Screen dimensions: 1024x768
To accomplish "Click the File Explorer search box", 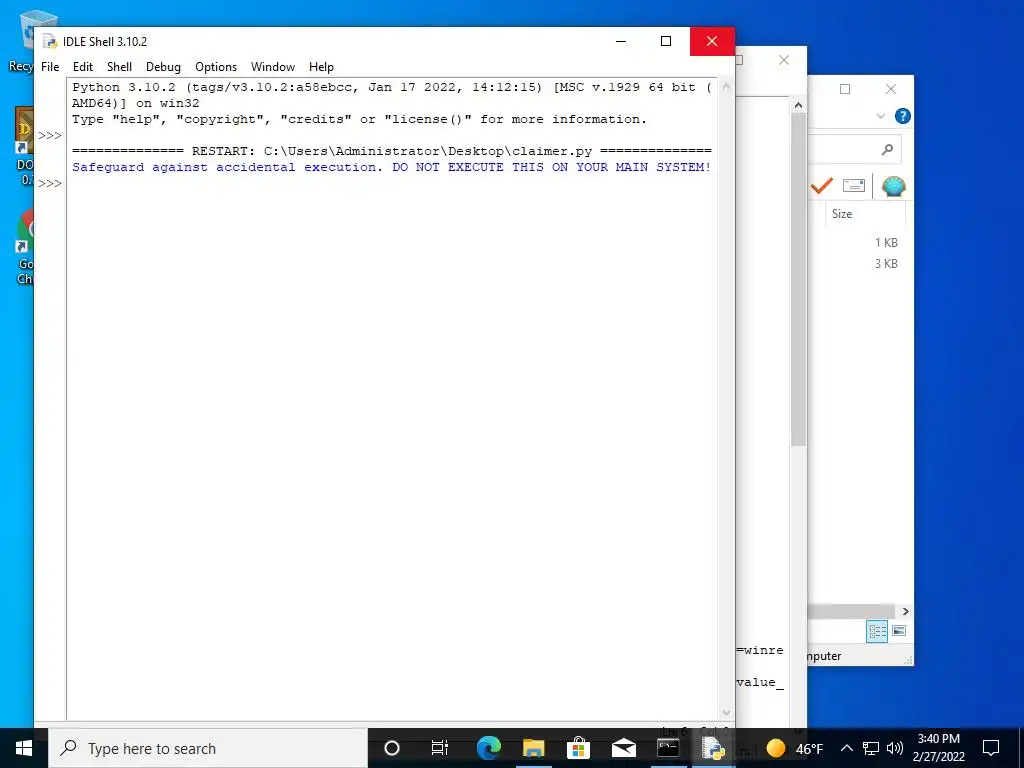I will click(x=854, y=150).
